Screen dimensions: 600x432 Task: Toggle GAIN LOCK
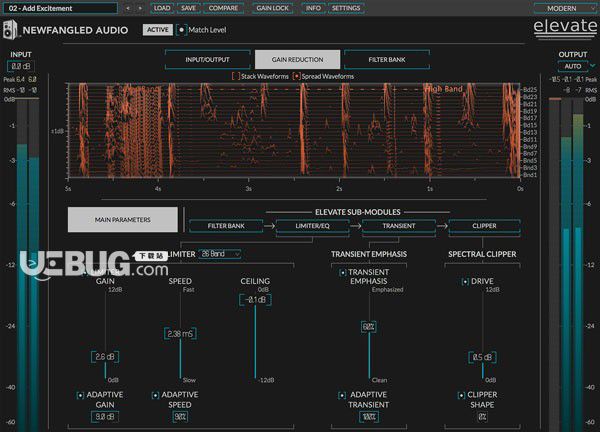(272, 8)
